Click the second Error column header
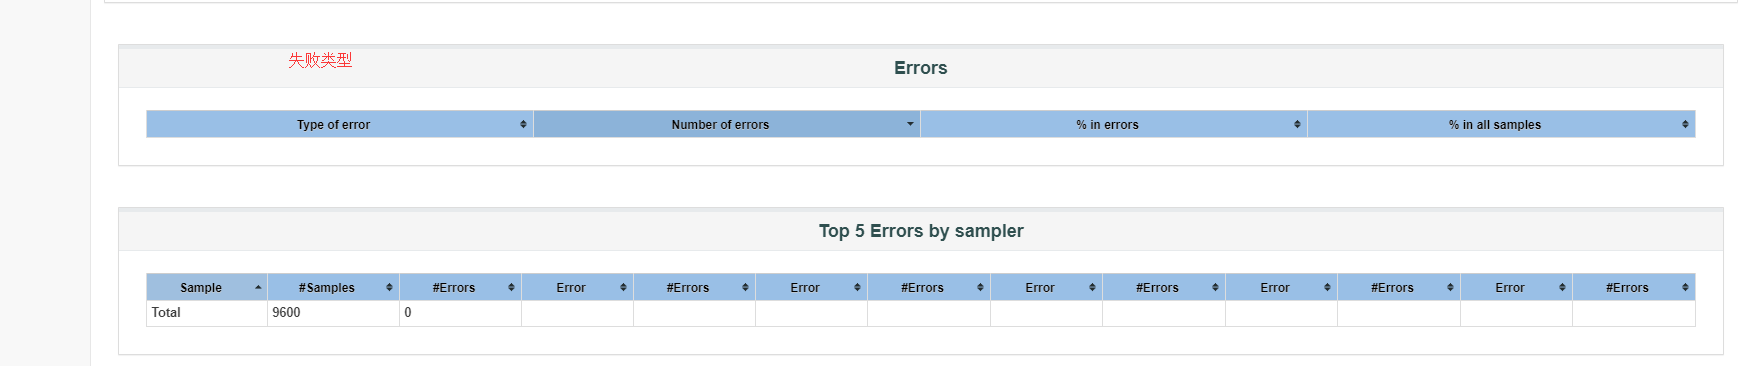 pyautogui.click(x=811, y=287)
